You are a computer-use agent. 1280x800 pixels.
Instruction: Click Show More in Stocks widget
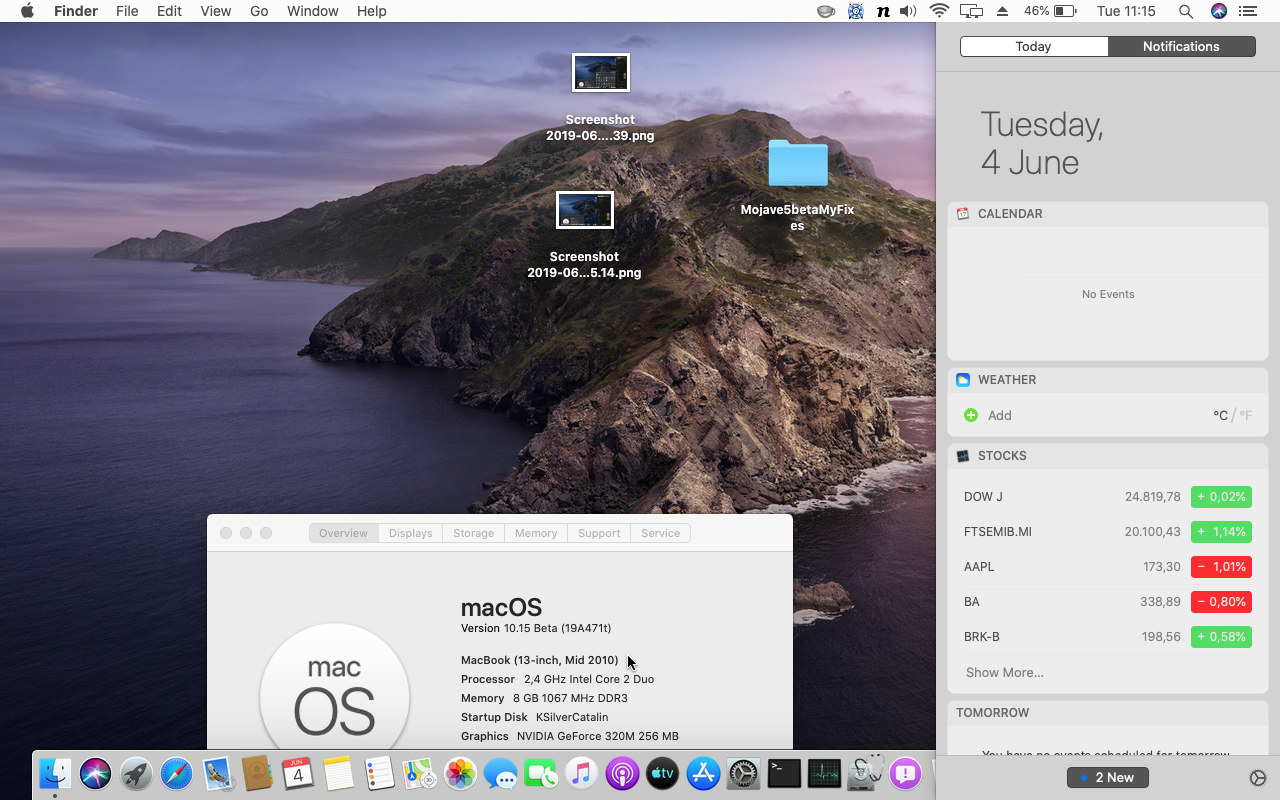tap(1004, 672)
